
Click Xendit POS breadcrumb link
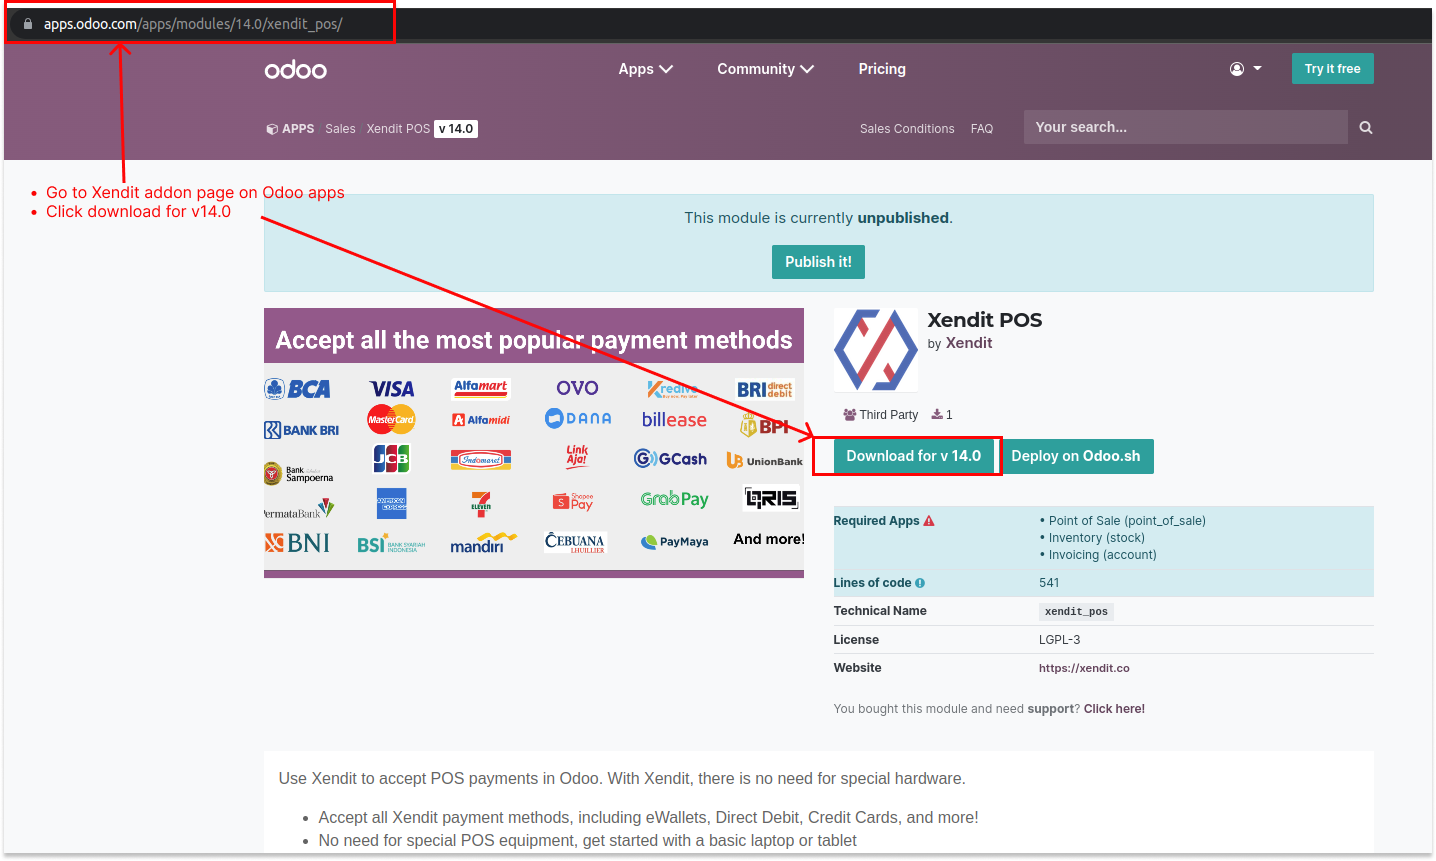pyautogui.click(x=398, y=129)
